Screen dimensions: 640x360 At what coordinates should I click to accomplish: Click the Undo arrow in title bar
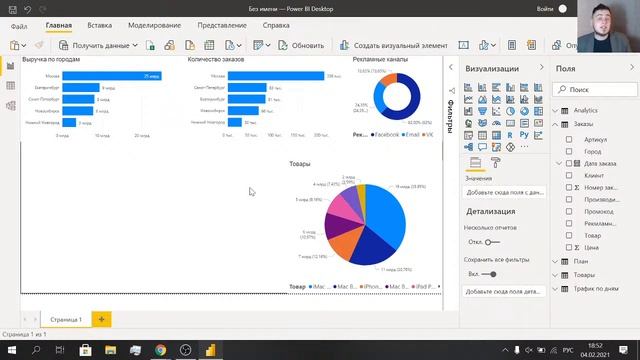pyautogui.click(x=27, y=9)
